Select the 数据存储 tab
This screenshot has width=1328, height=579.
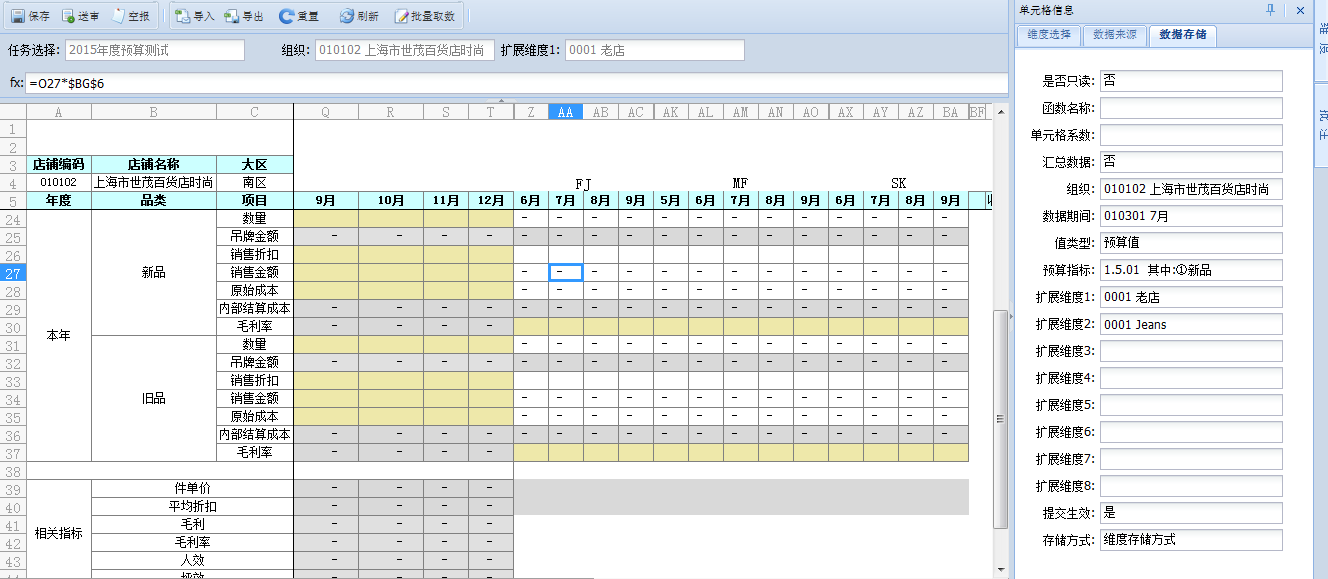click(1182, 35)
